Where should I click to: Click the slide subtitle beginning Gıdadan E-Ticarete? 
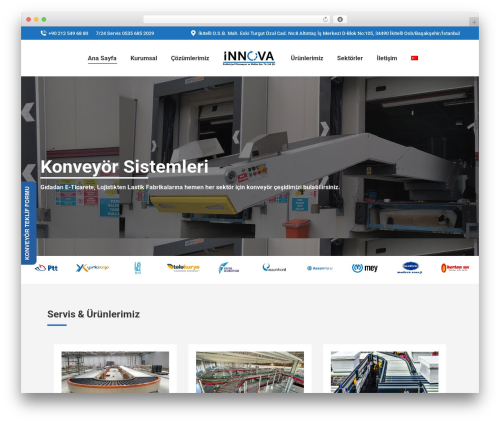tap(190, 187)
